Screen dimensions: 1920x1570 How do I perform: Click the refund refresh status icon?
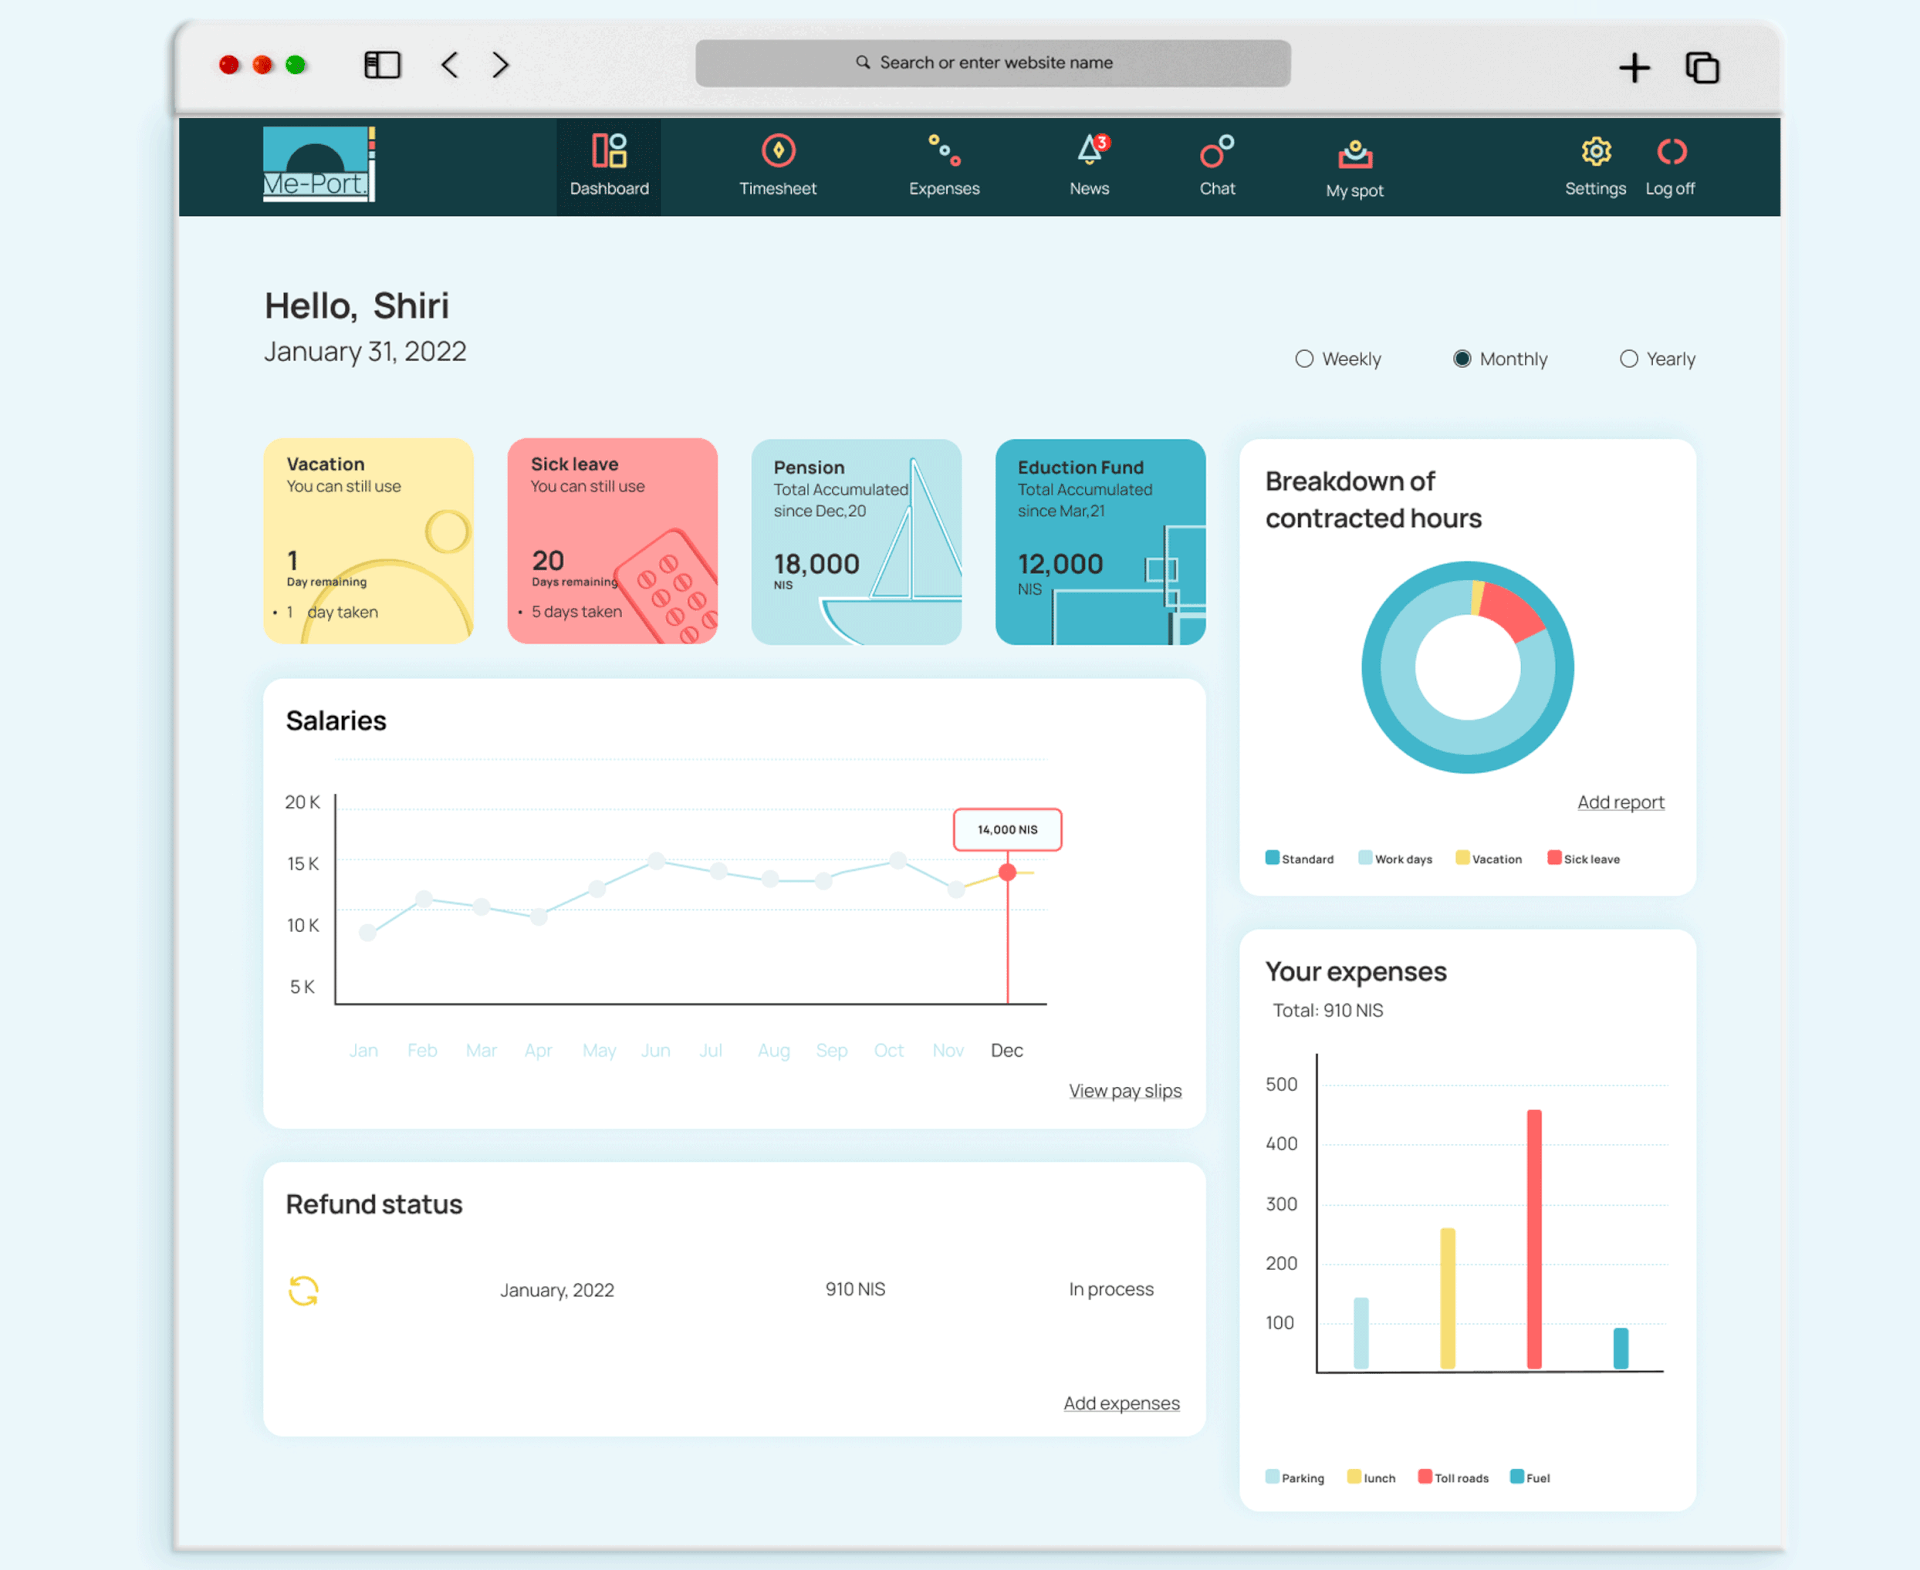click(x=303, y=1290)
